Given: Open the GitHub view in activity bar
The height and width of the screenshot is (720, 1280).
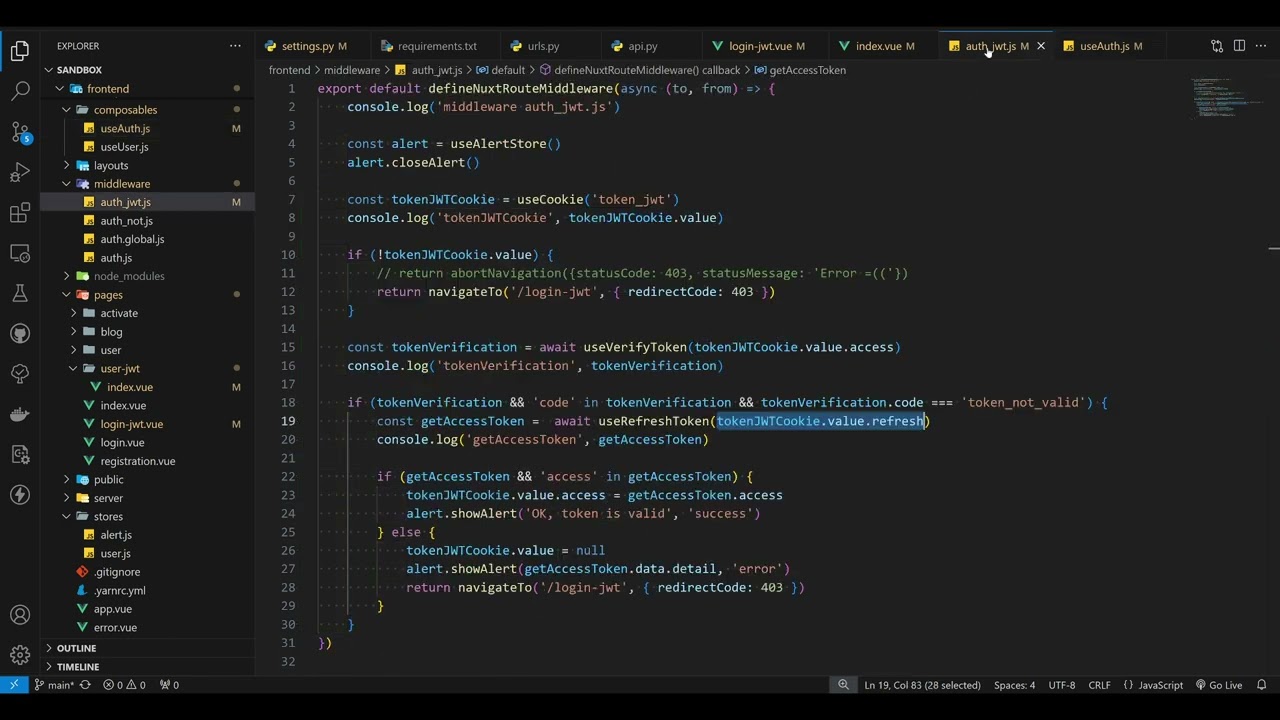Looking at the screenshot, I should [20, 333].
